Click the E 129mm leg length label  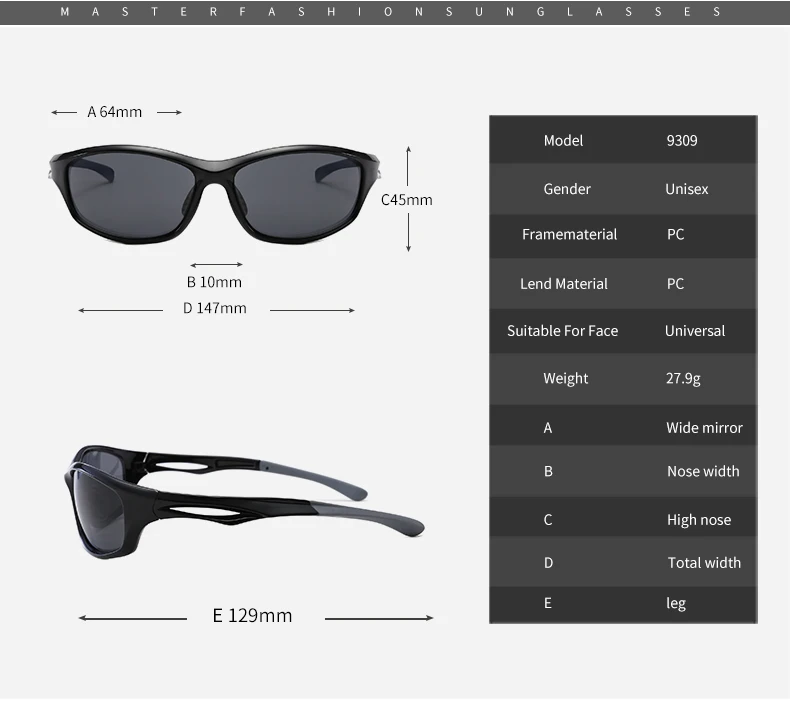tap(252, 615)
